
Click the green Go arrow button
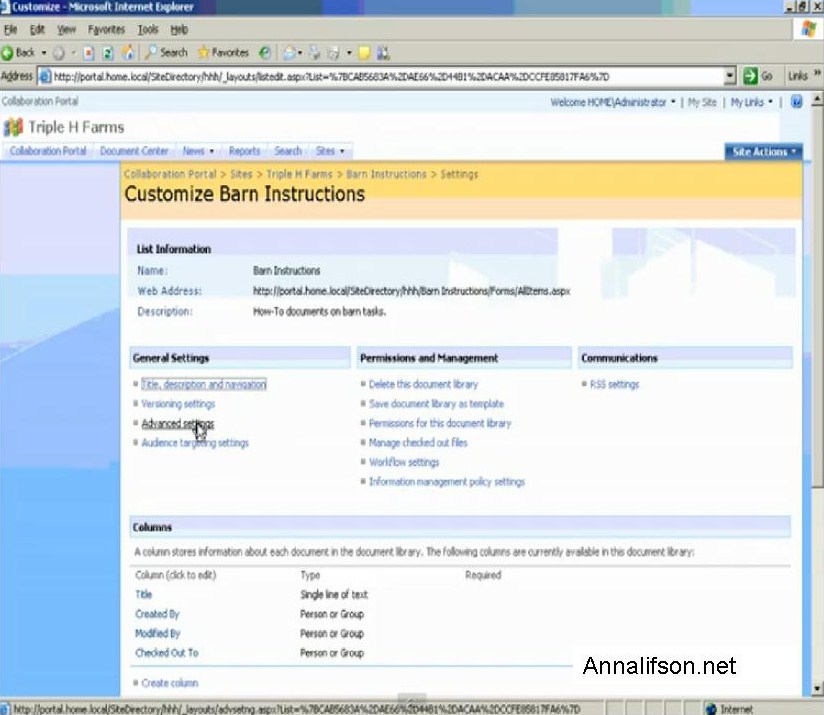coord(750,76)
